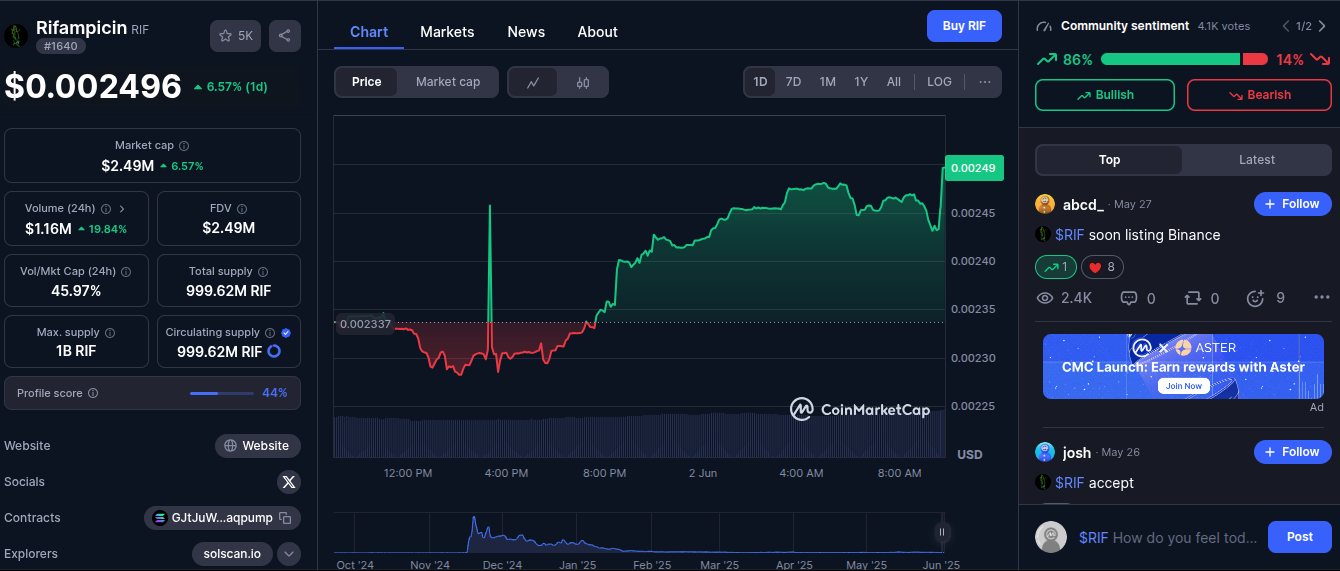Image resolution: width=1340 pixels, height=571 pixels.
Task: Open the News tab
Action: [x=526, y=32]
